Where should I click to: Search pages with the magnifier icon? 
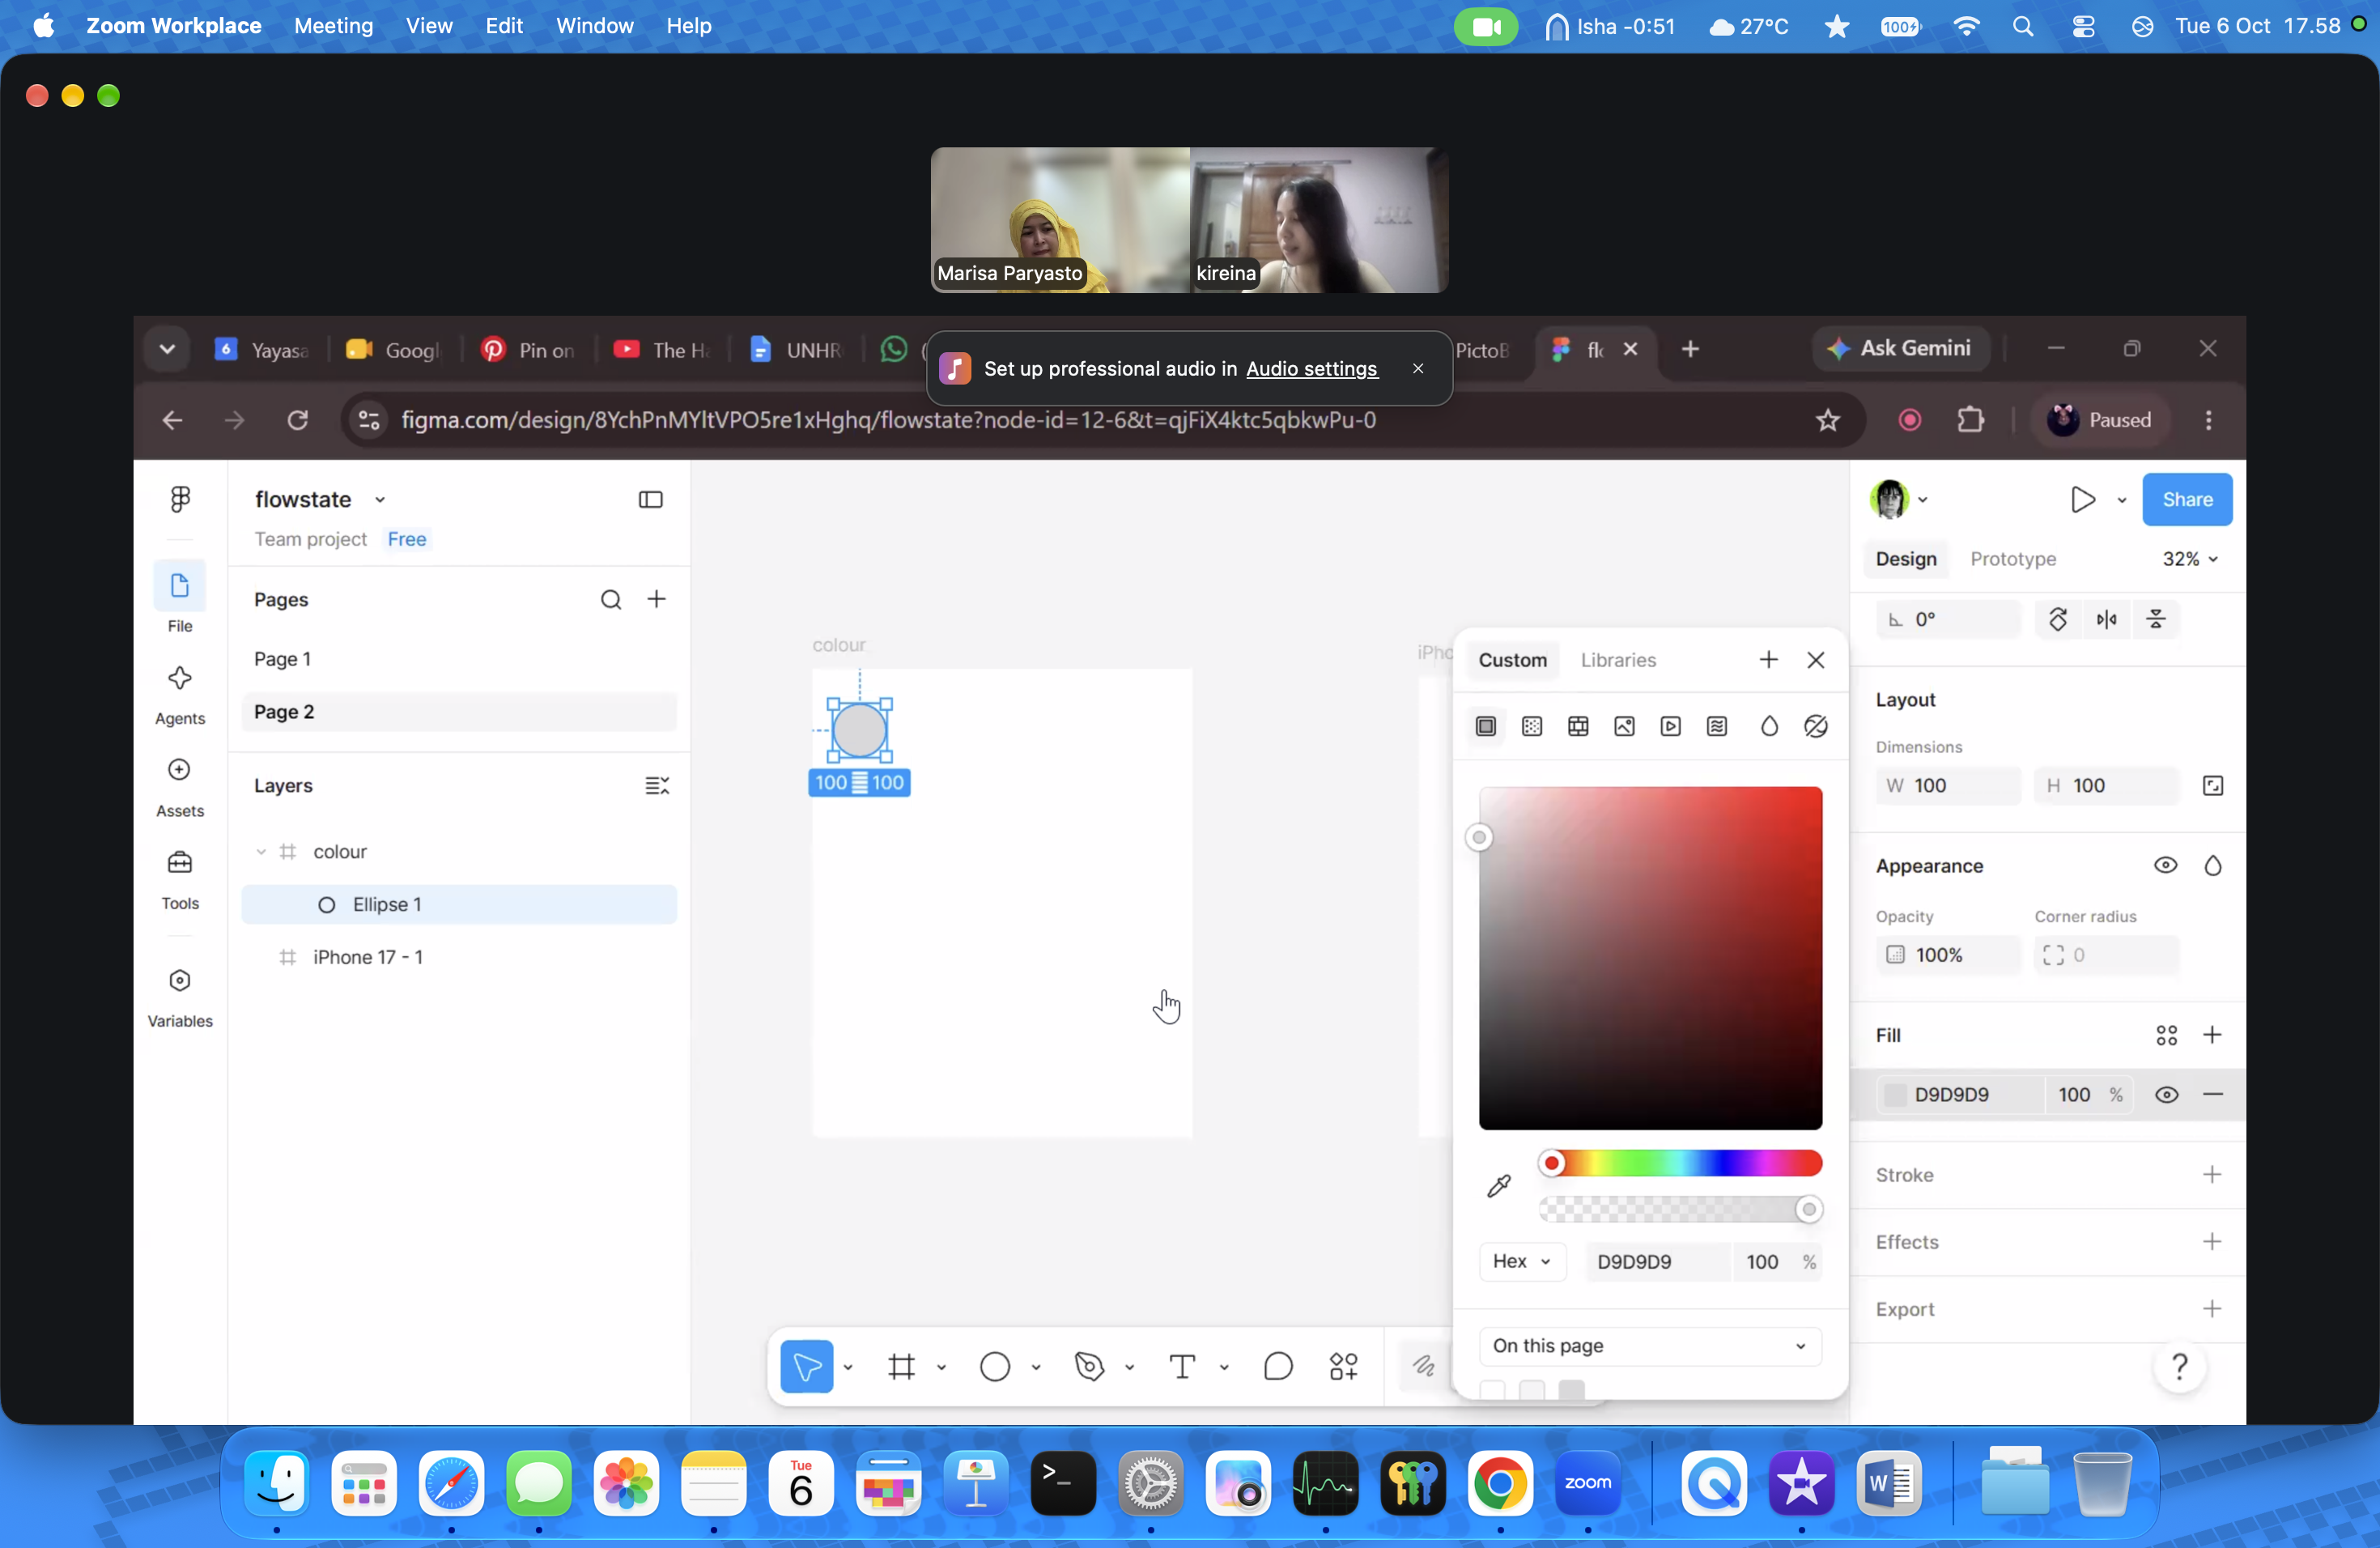(611, 599)
